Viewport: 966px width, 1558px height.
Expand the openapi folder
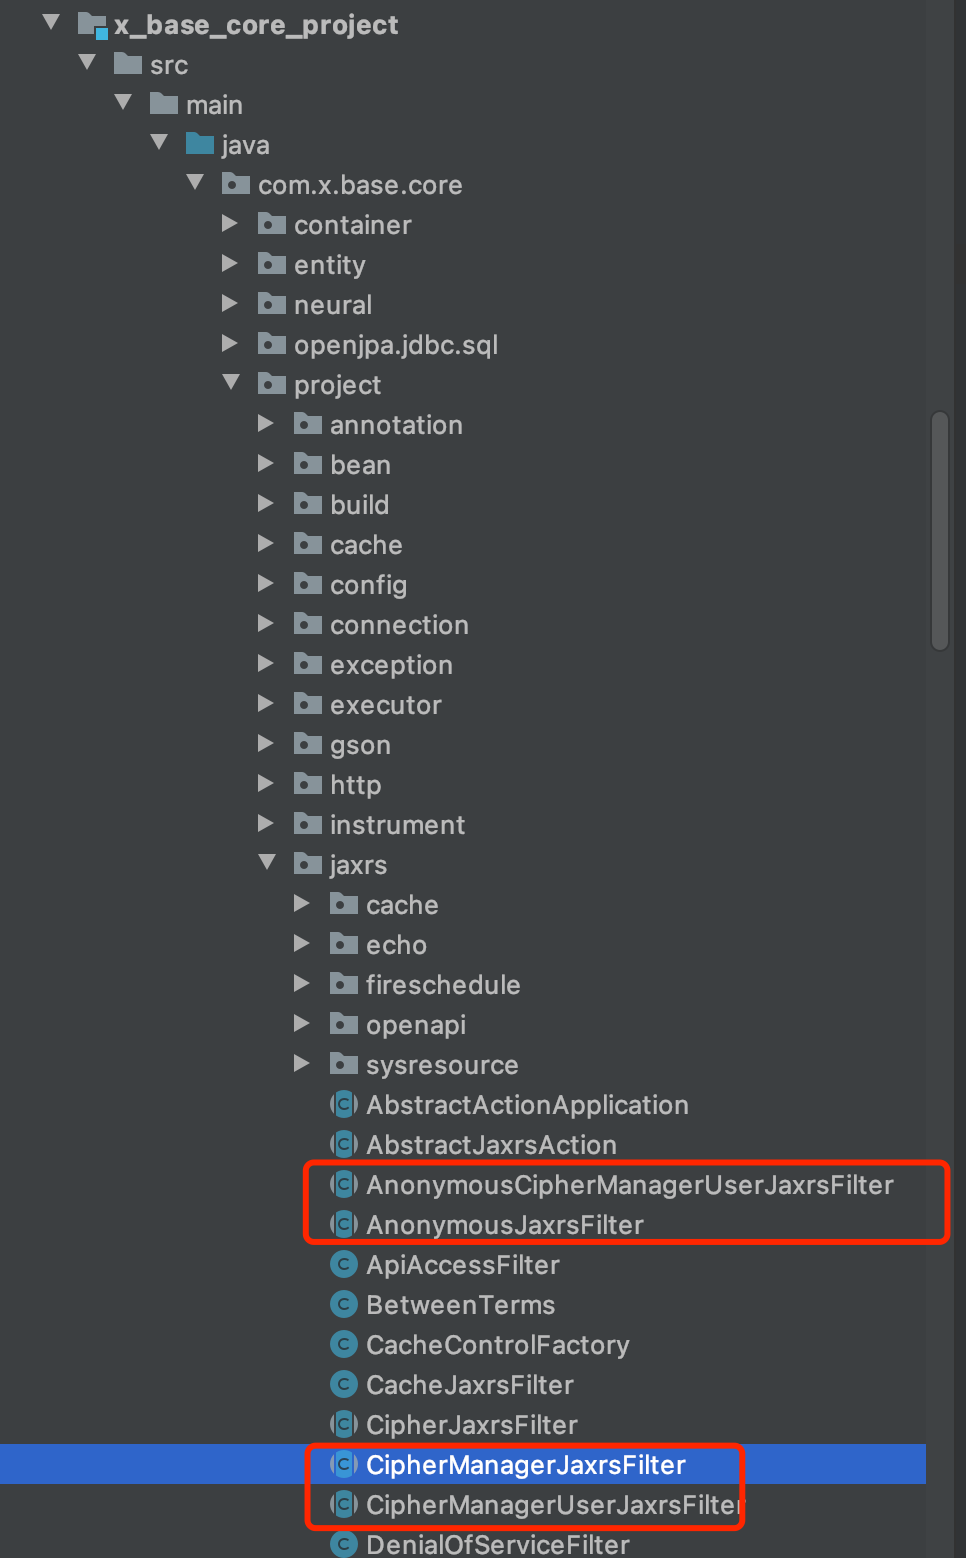tap(302, 1024)
